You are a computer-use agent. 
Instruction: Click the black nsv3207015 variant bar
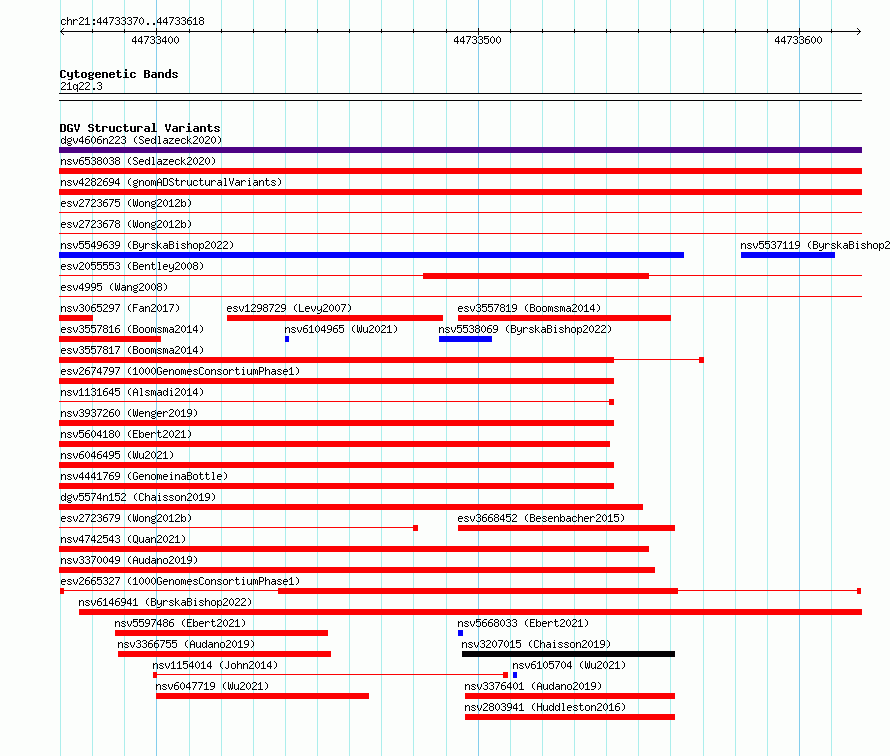point(568,654)
